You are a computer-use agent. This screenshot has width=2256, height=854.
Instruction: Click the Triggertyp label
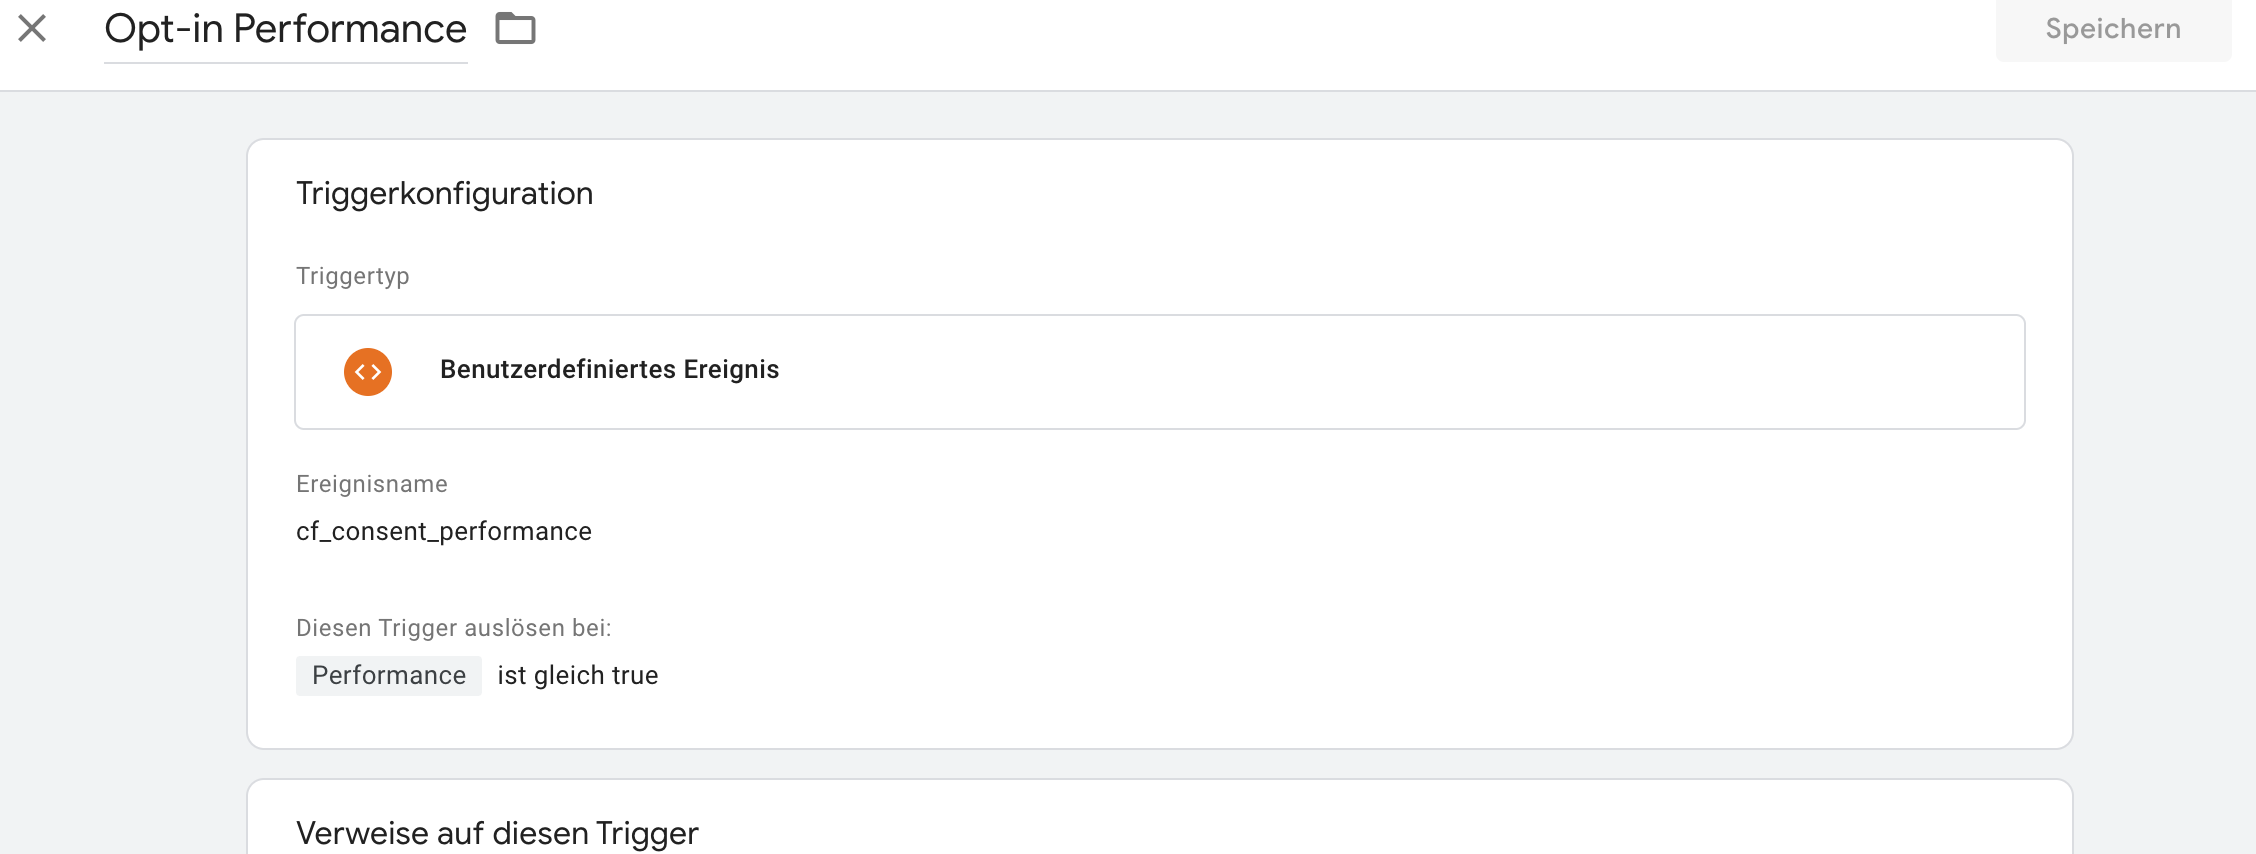[x=353, y=276]
